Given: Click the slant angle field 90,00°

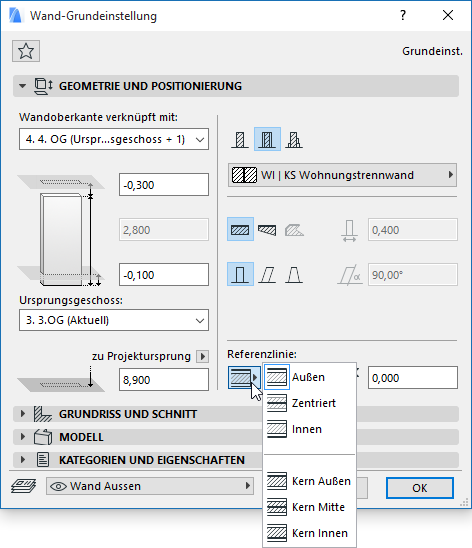Looking at the screenshot, I should tap(413, 275).
